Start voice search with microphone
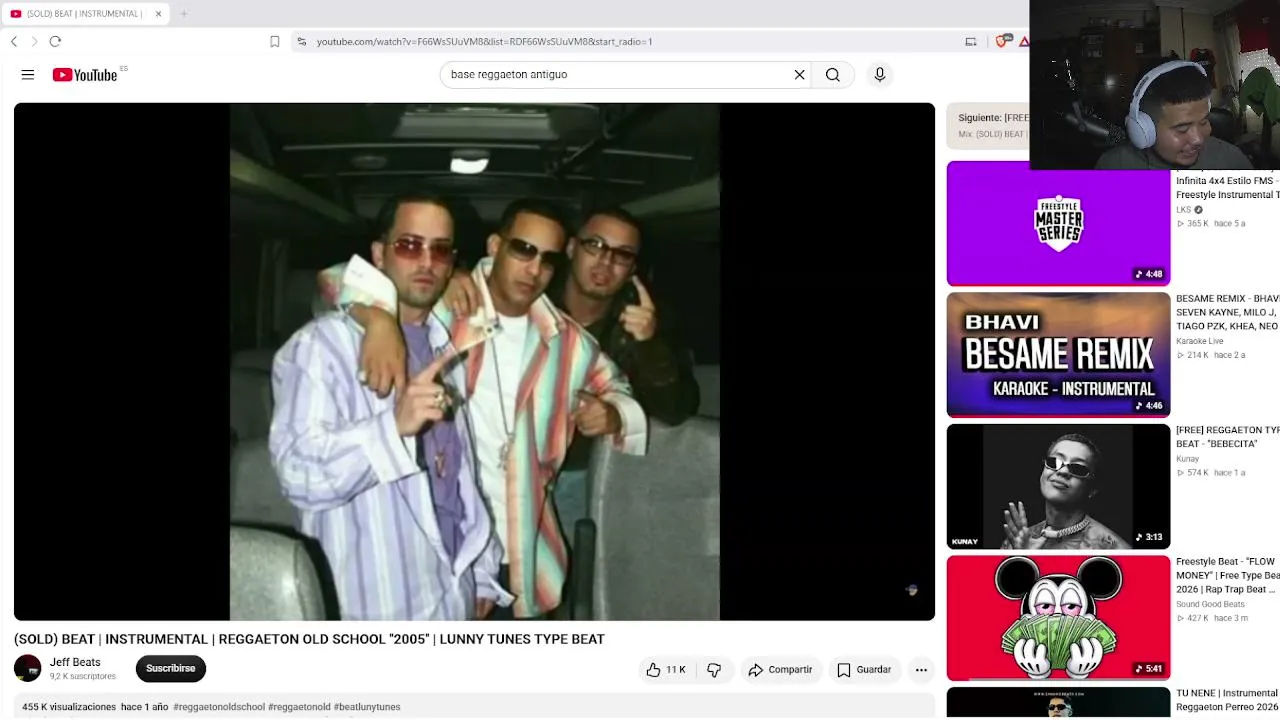Screen dimensions: 1280x720 tap(880, 75)
